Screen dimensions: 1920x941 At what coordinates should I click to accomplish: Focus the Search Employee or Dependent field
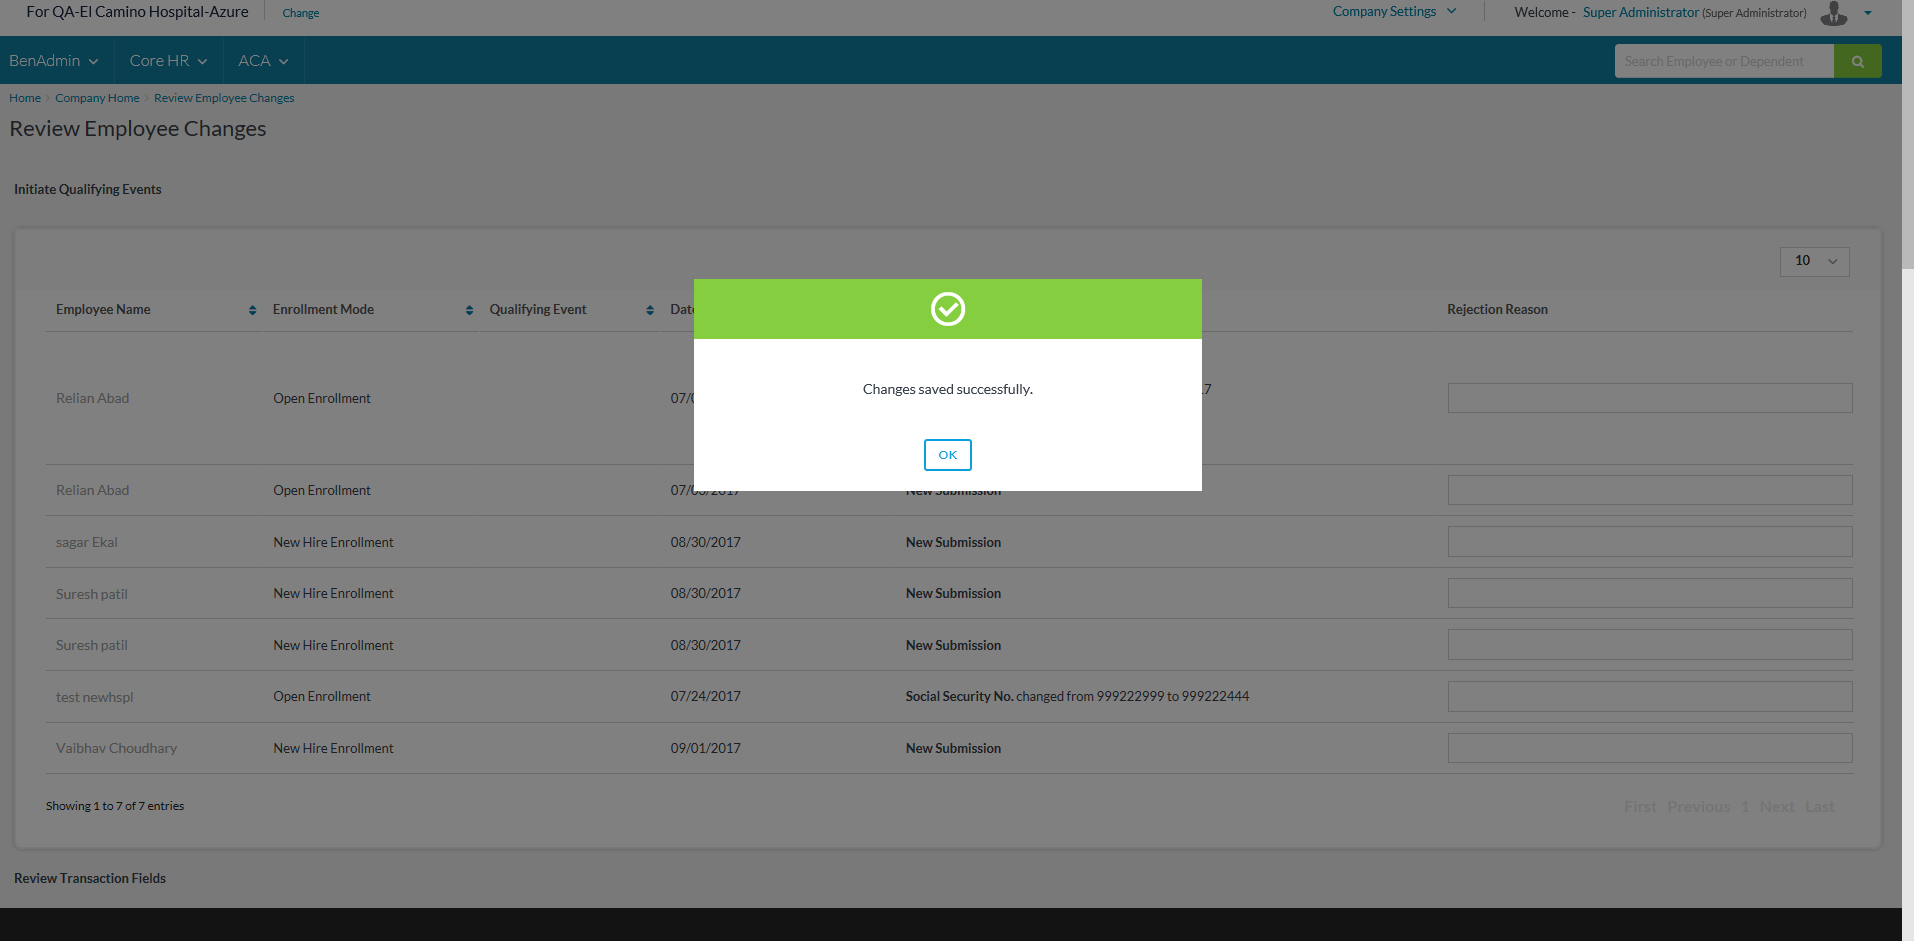pos(1723,61)
